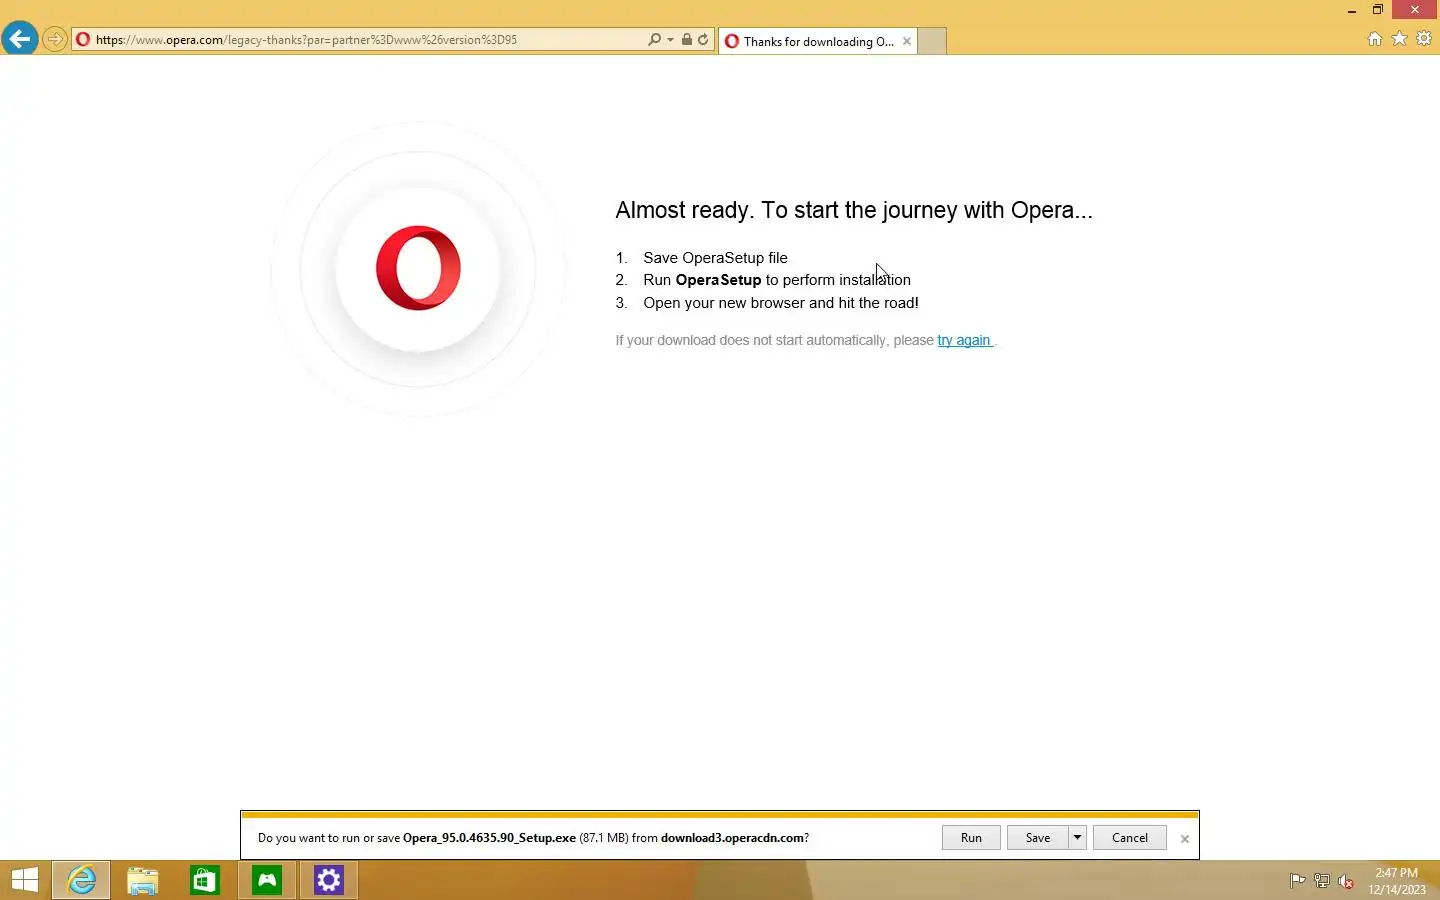Save the Opera setup file
This screenshot has height=900, width=1440.
(1038, 838)
